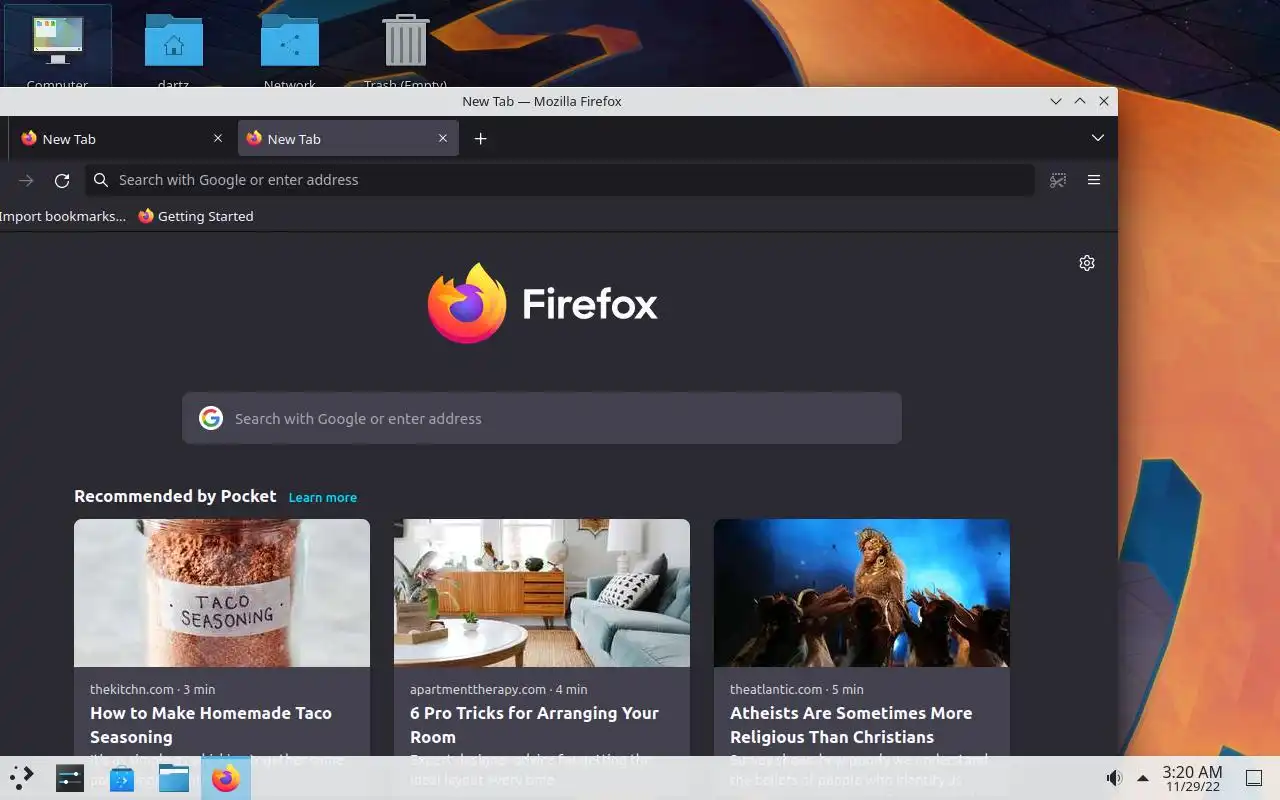The height and width of the screenshot is (800, 1280).
Task: Click the show desktop icon in panel
Action: point(1254,778)
